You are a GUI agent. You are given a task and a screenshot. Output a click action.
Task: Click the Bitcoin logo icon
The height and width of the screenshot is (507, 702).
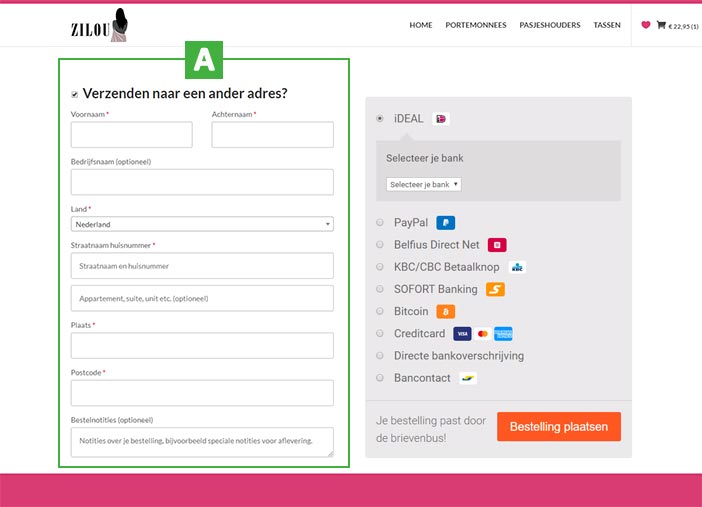point(445,312)
